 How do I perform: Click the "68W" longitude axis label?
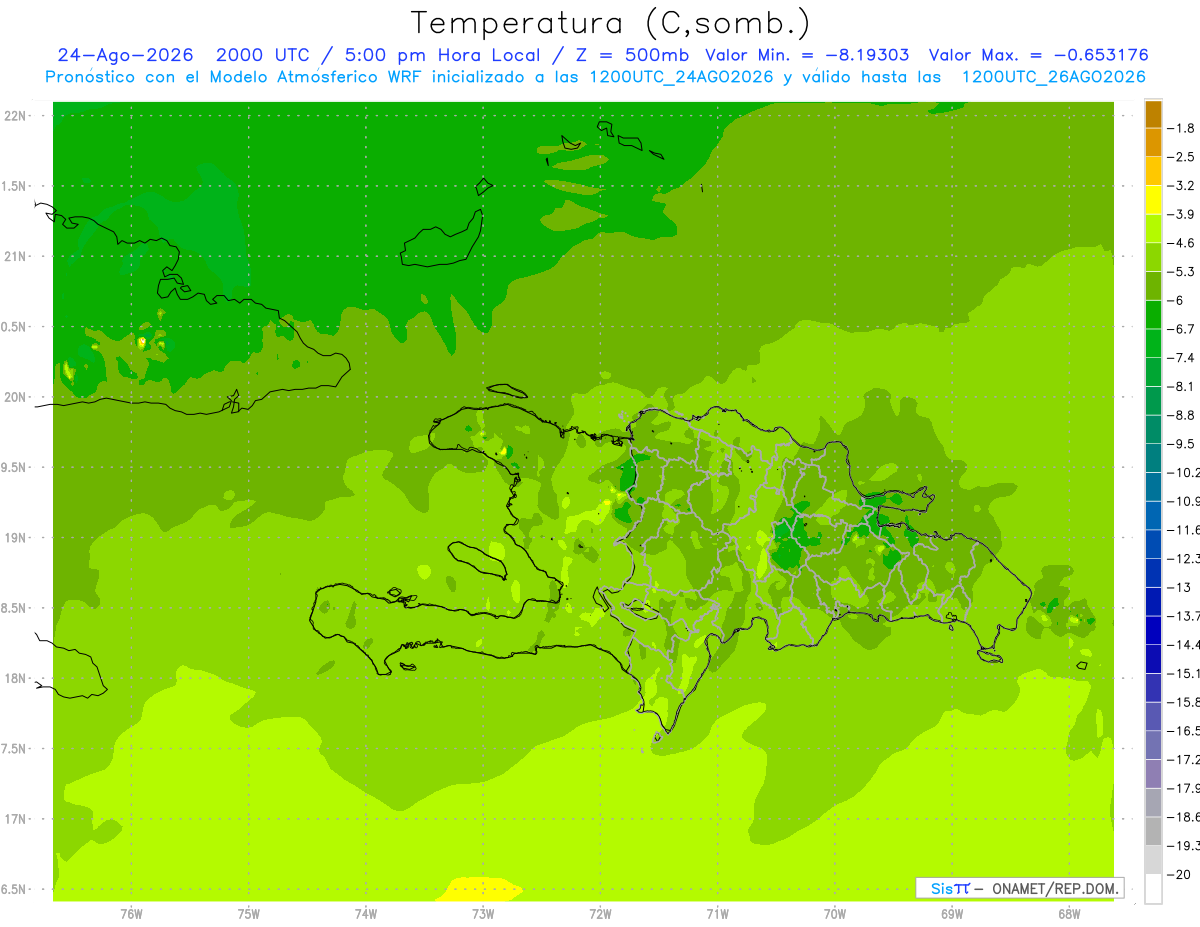coord(1069,913)
